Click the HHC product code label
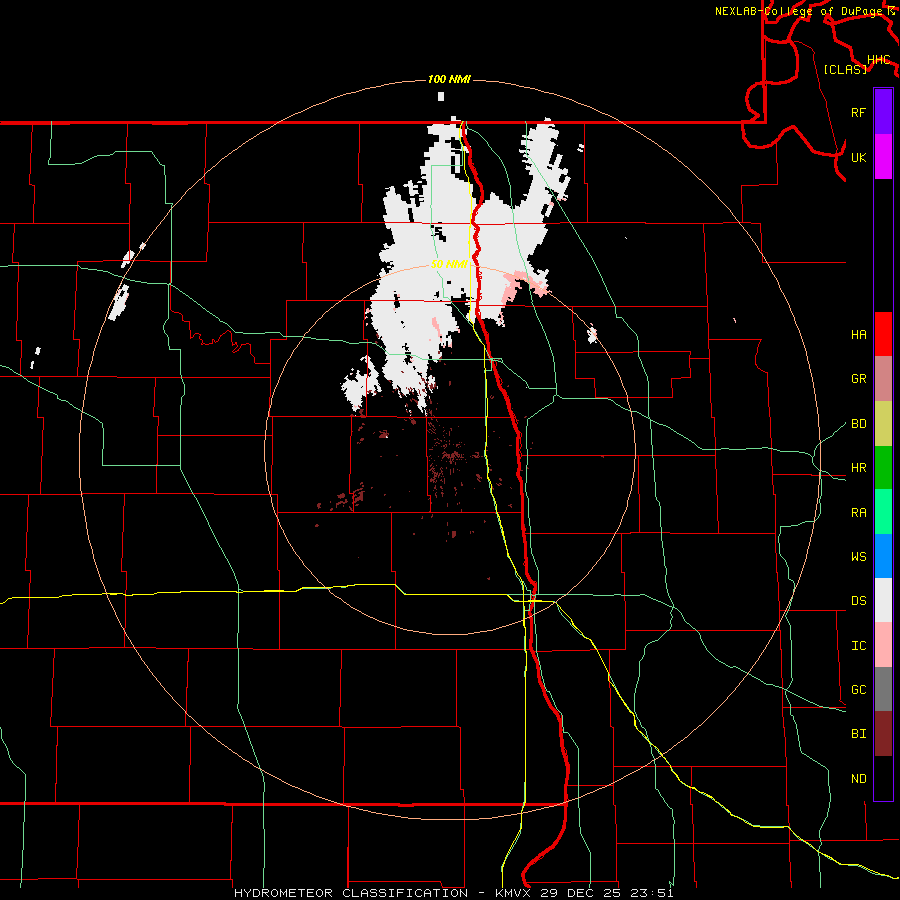Image resolution: width=900 pixels, height=900 pixels. [x=879, y=60]
